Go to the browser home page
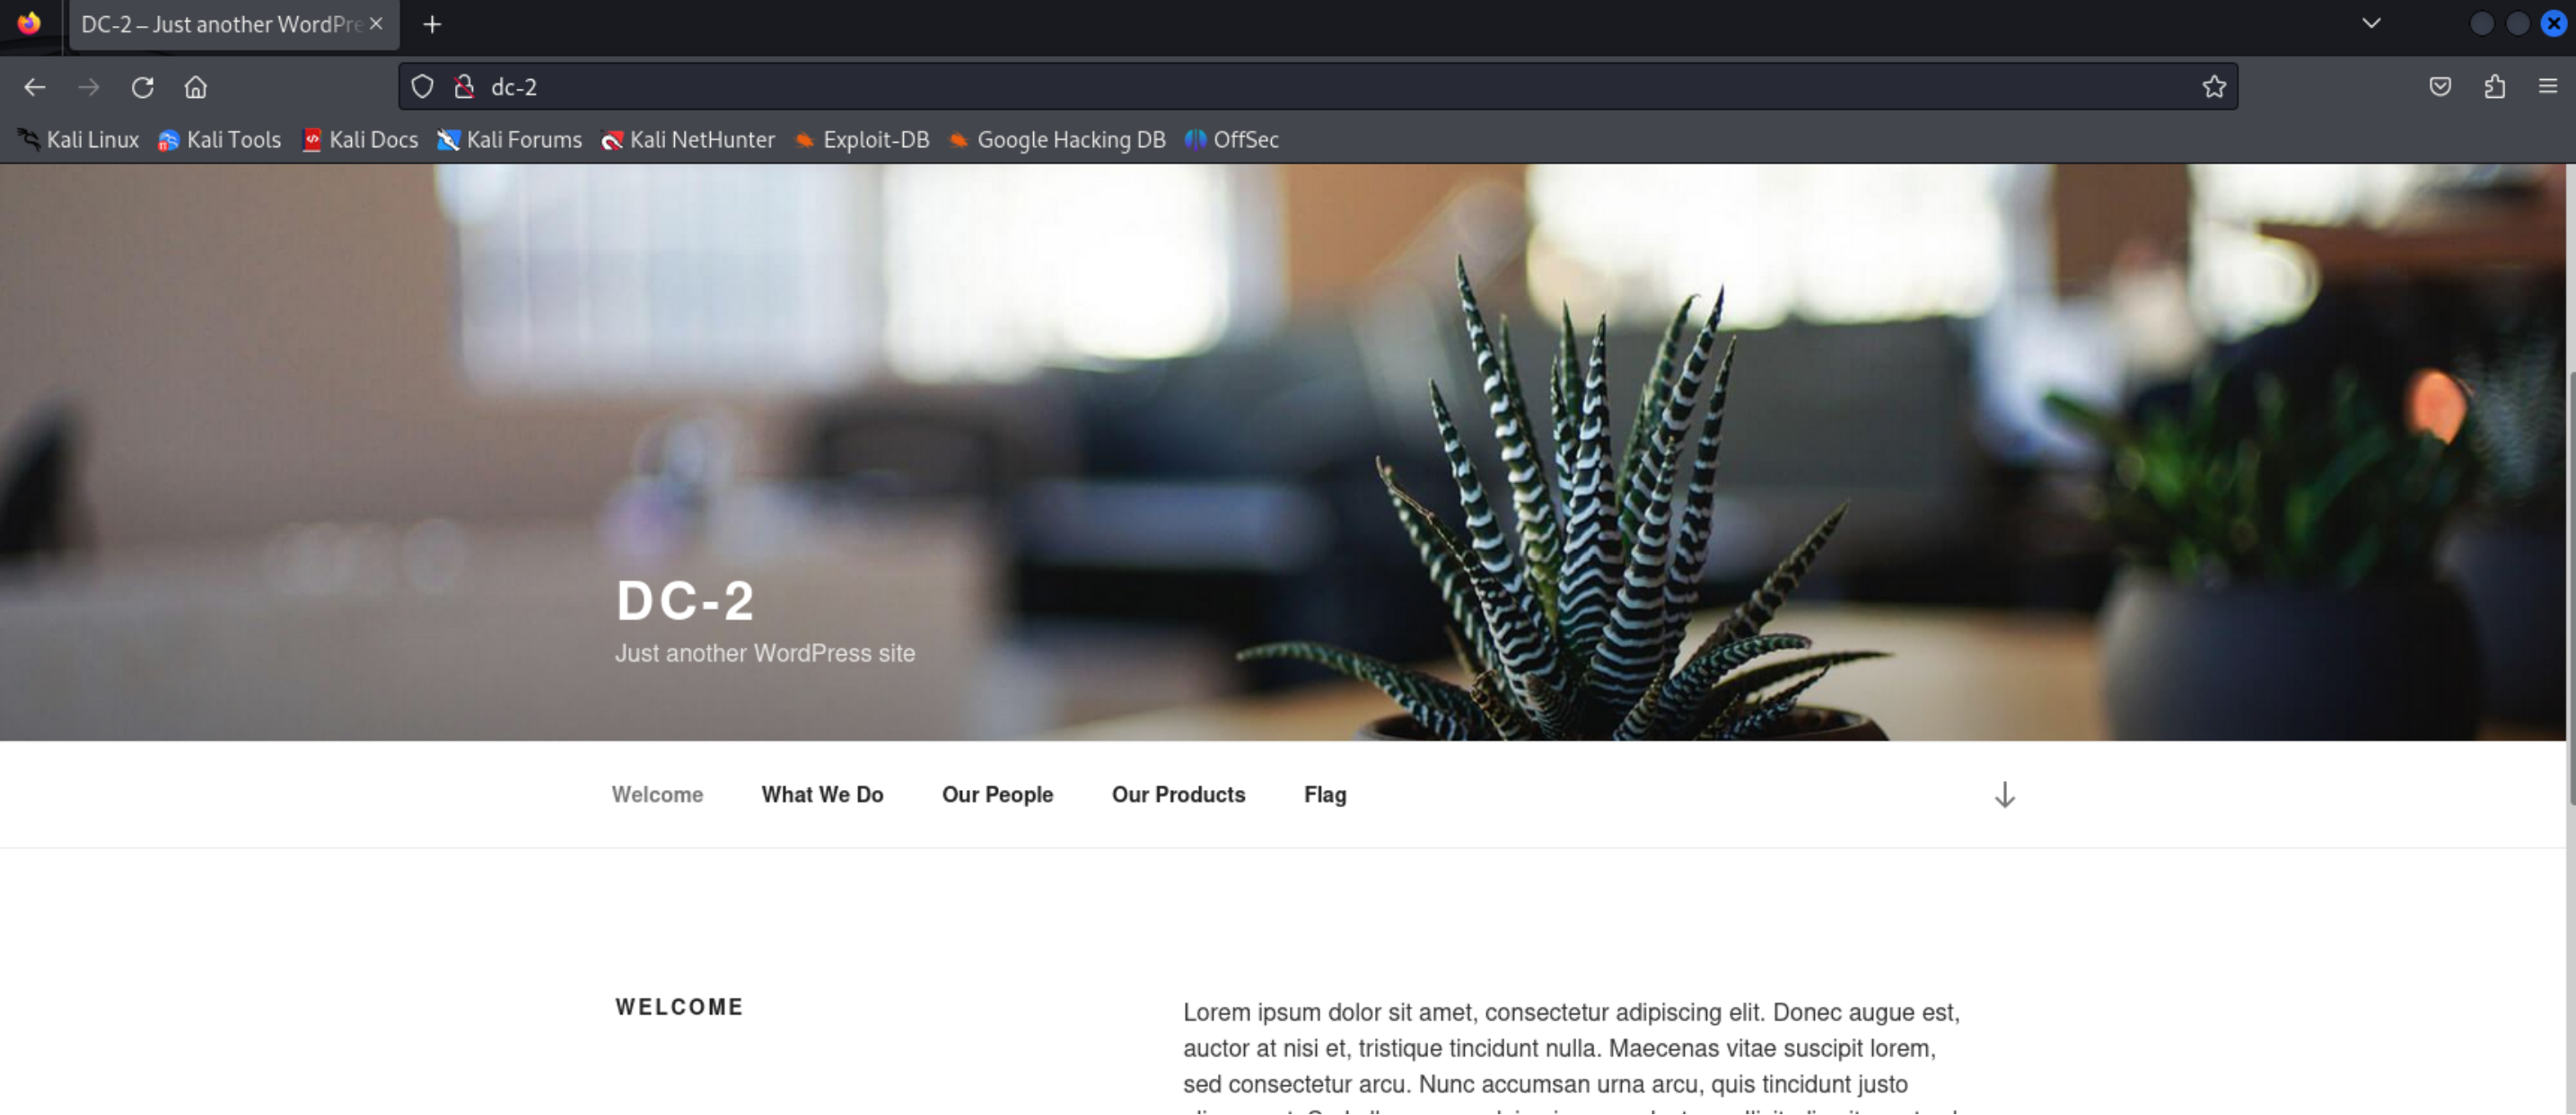 click(196, 88)
